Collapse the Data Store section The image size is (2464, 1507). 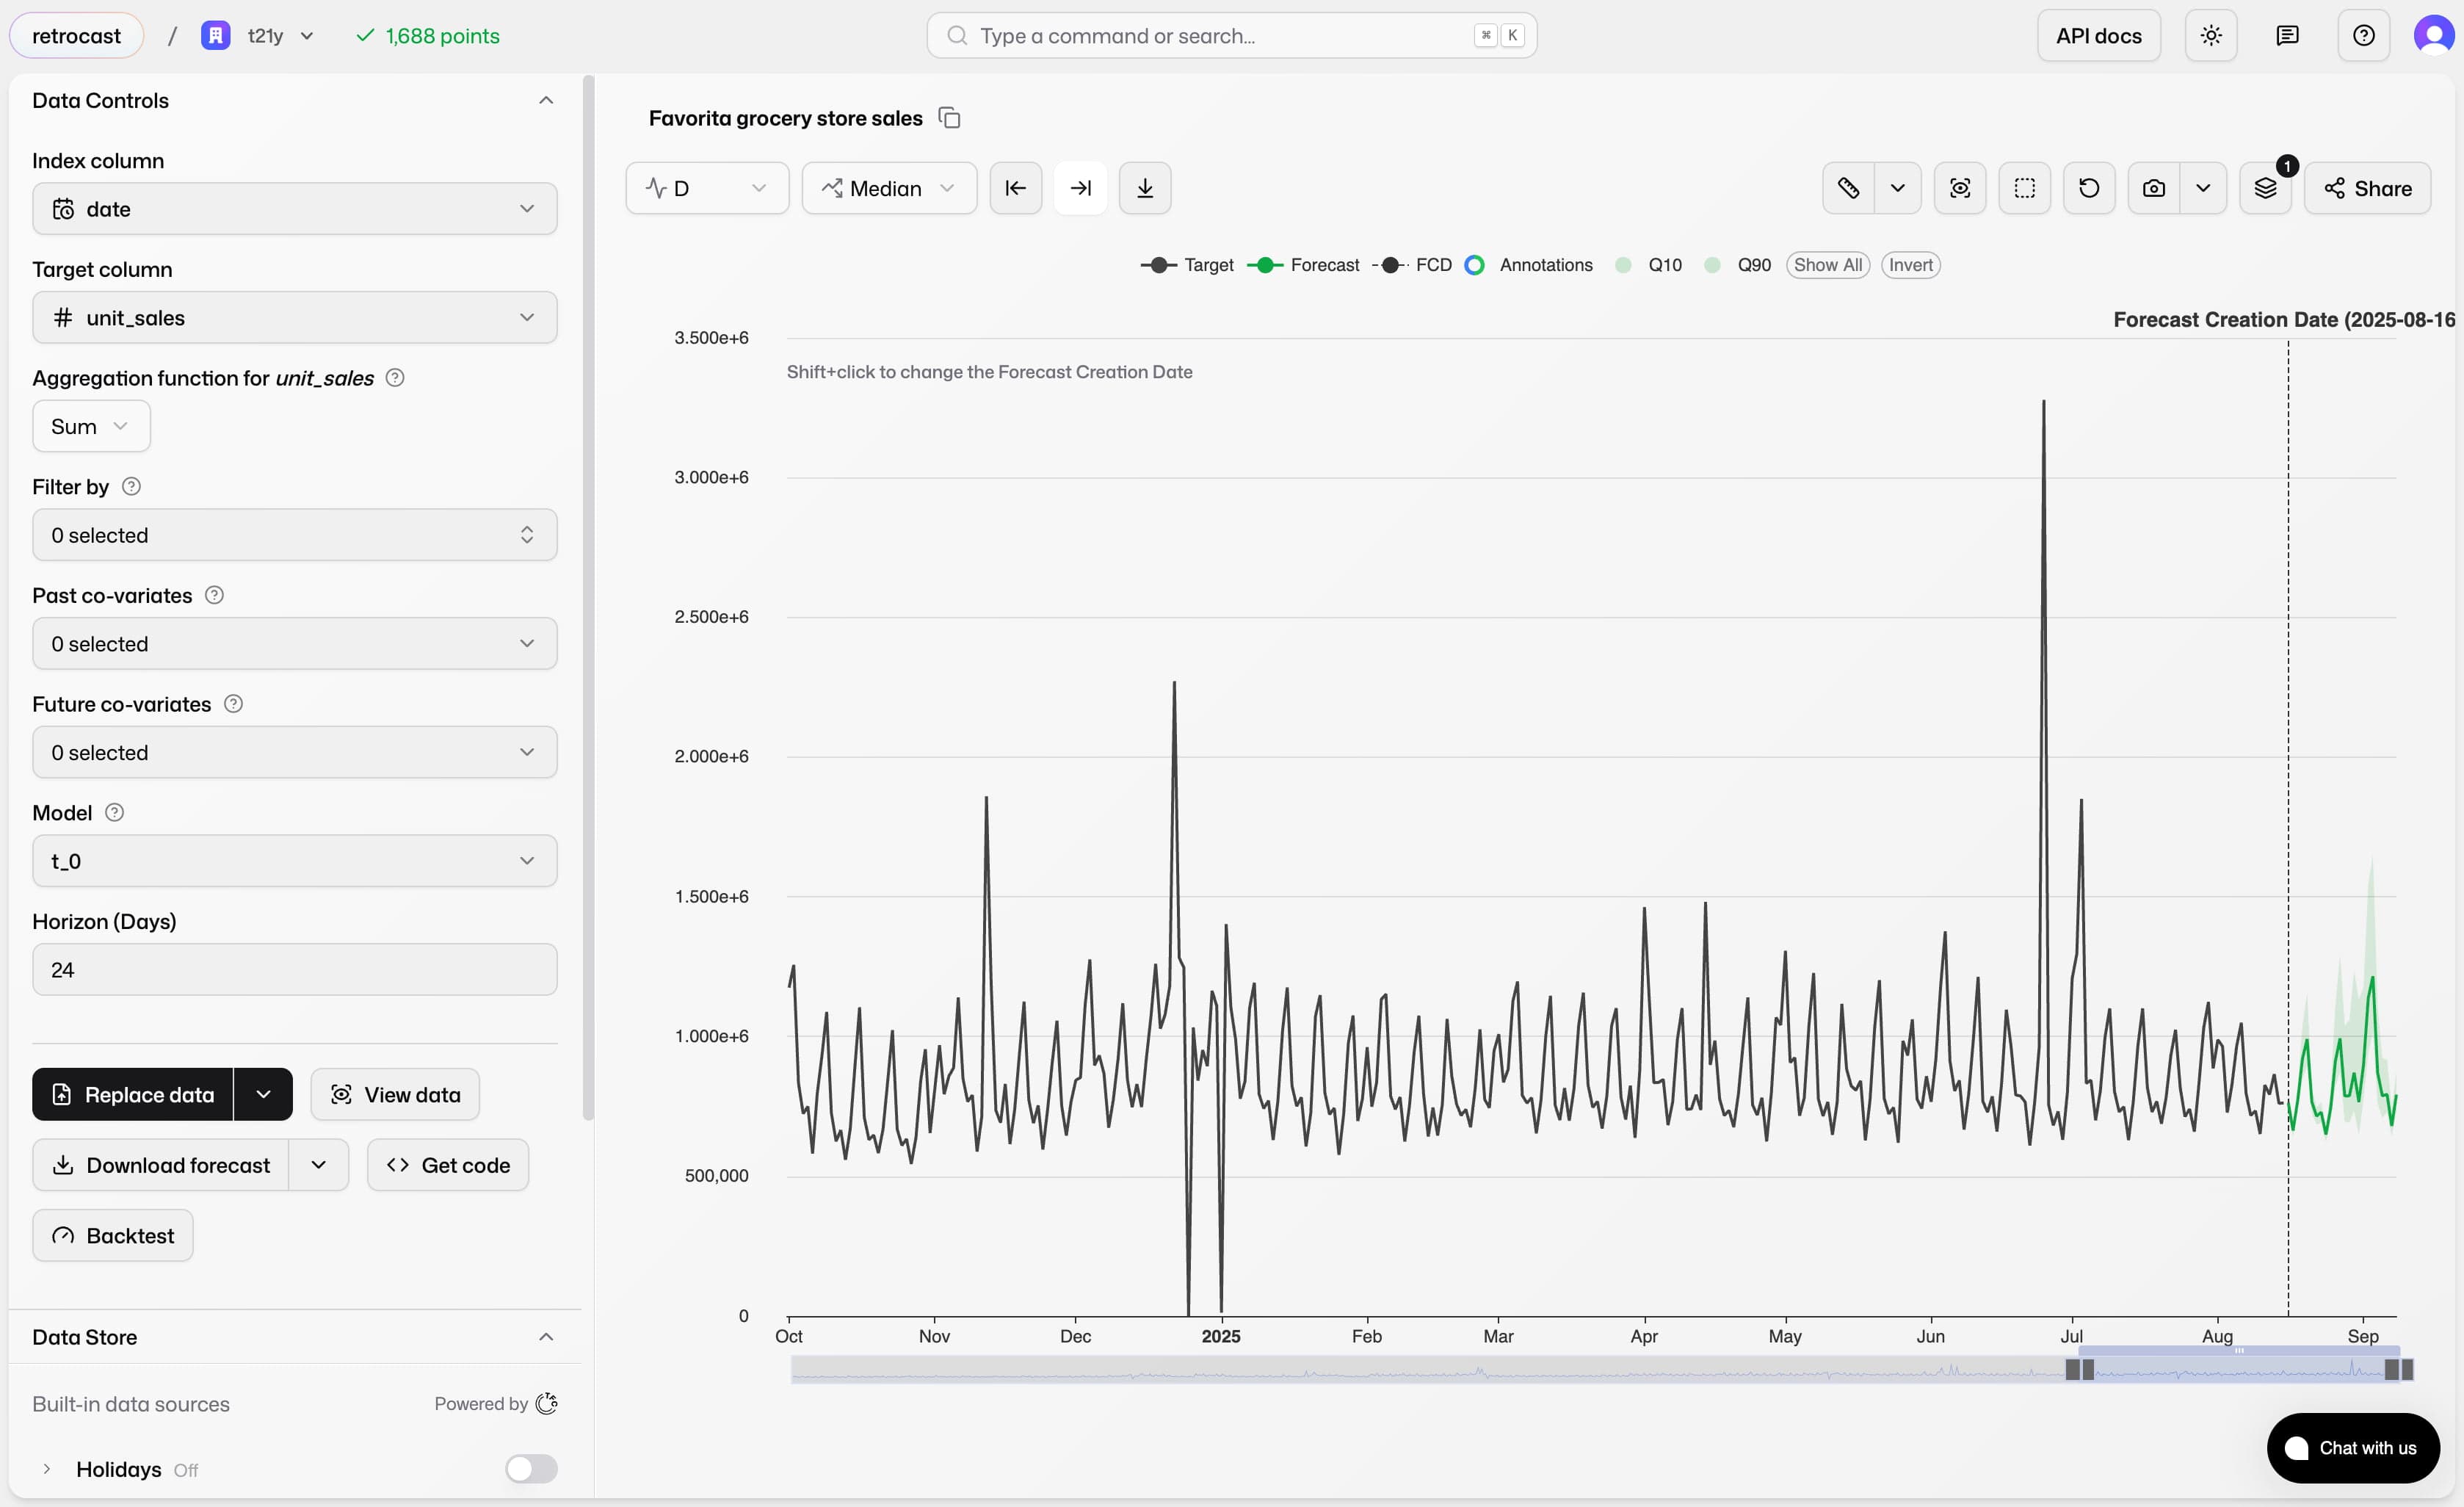coord(546,1338)
